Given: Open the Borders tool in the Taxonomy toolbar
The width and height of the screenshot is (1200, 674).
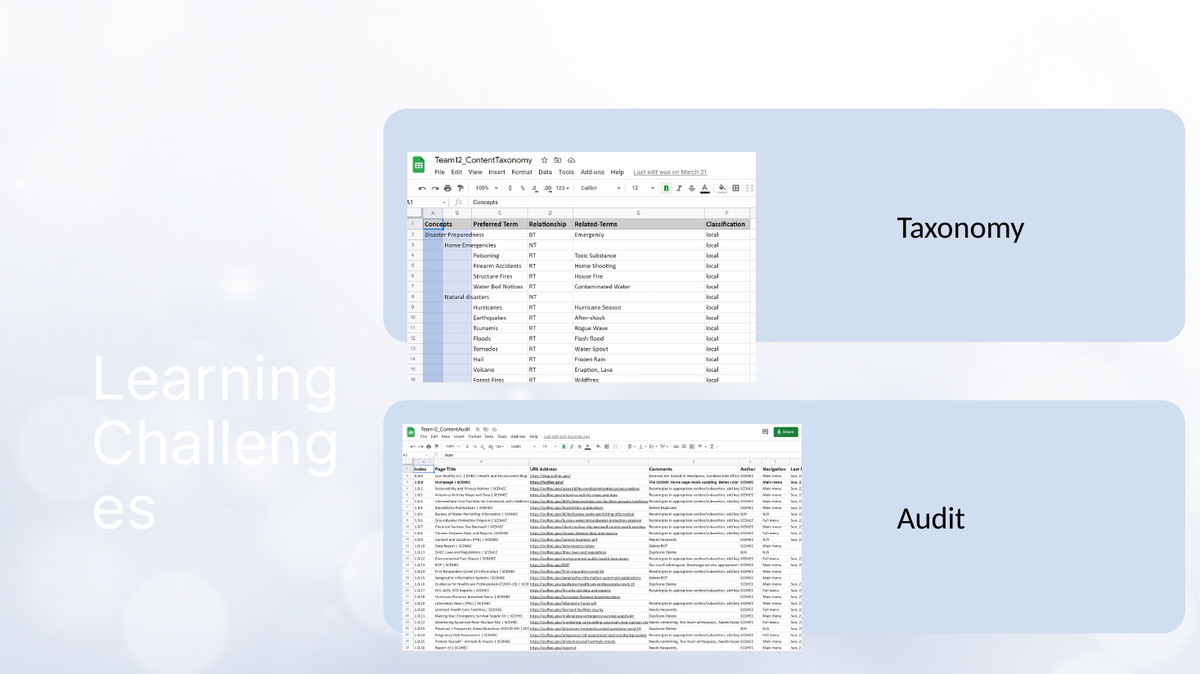Looking at the screenshot, I should point(736,188).
